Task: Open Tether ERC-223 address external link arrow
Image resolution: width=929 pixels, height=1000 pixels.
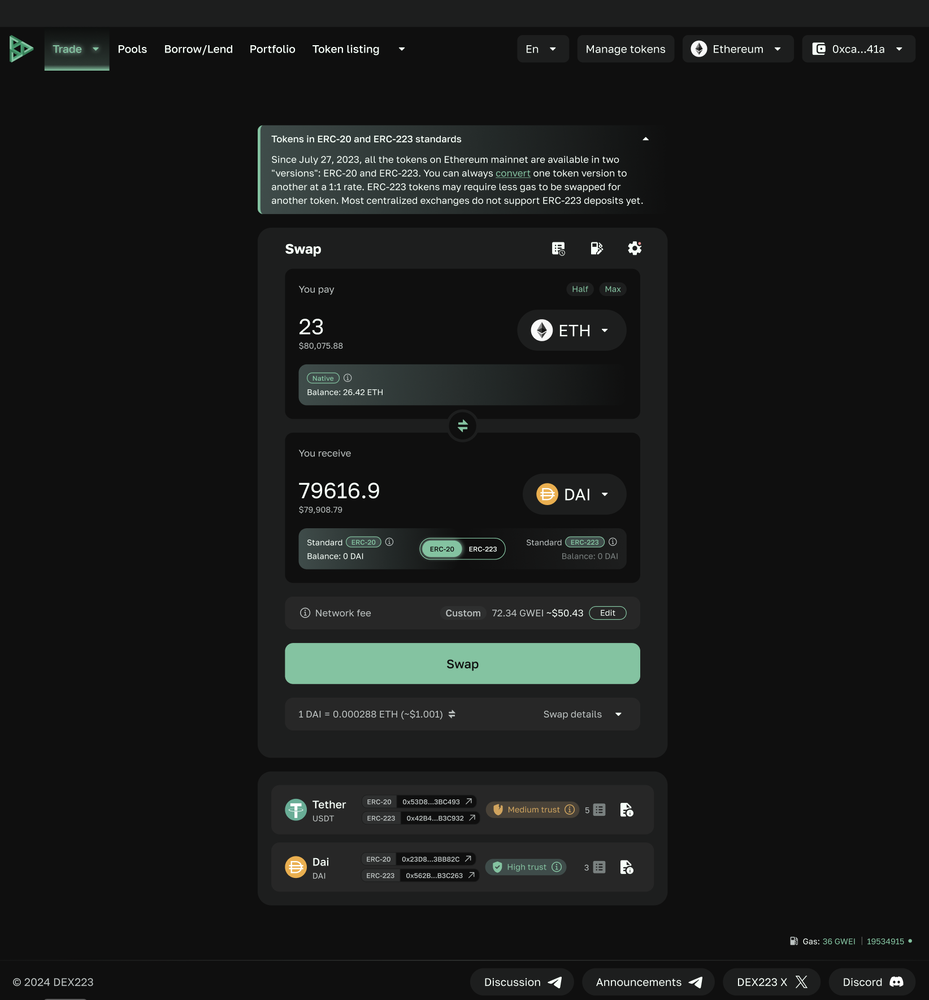Action: (x=472, y=818)
